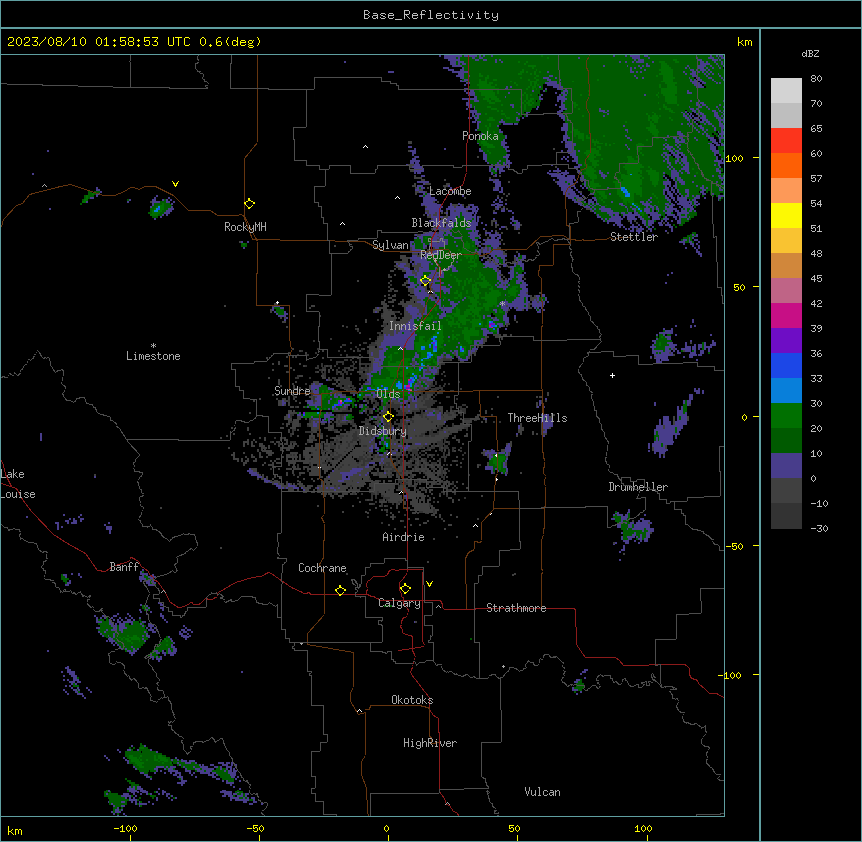Click the Vulcan city label

[543, 792]
